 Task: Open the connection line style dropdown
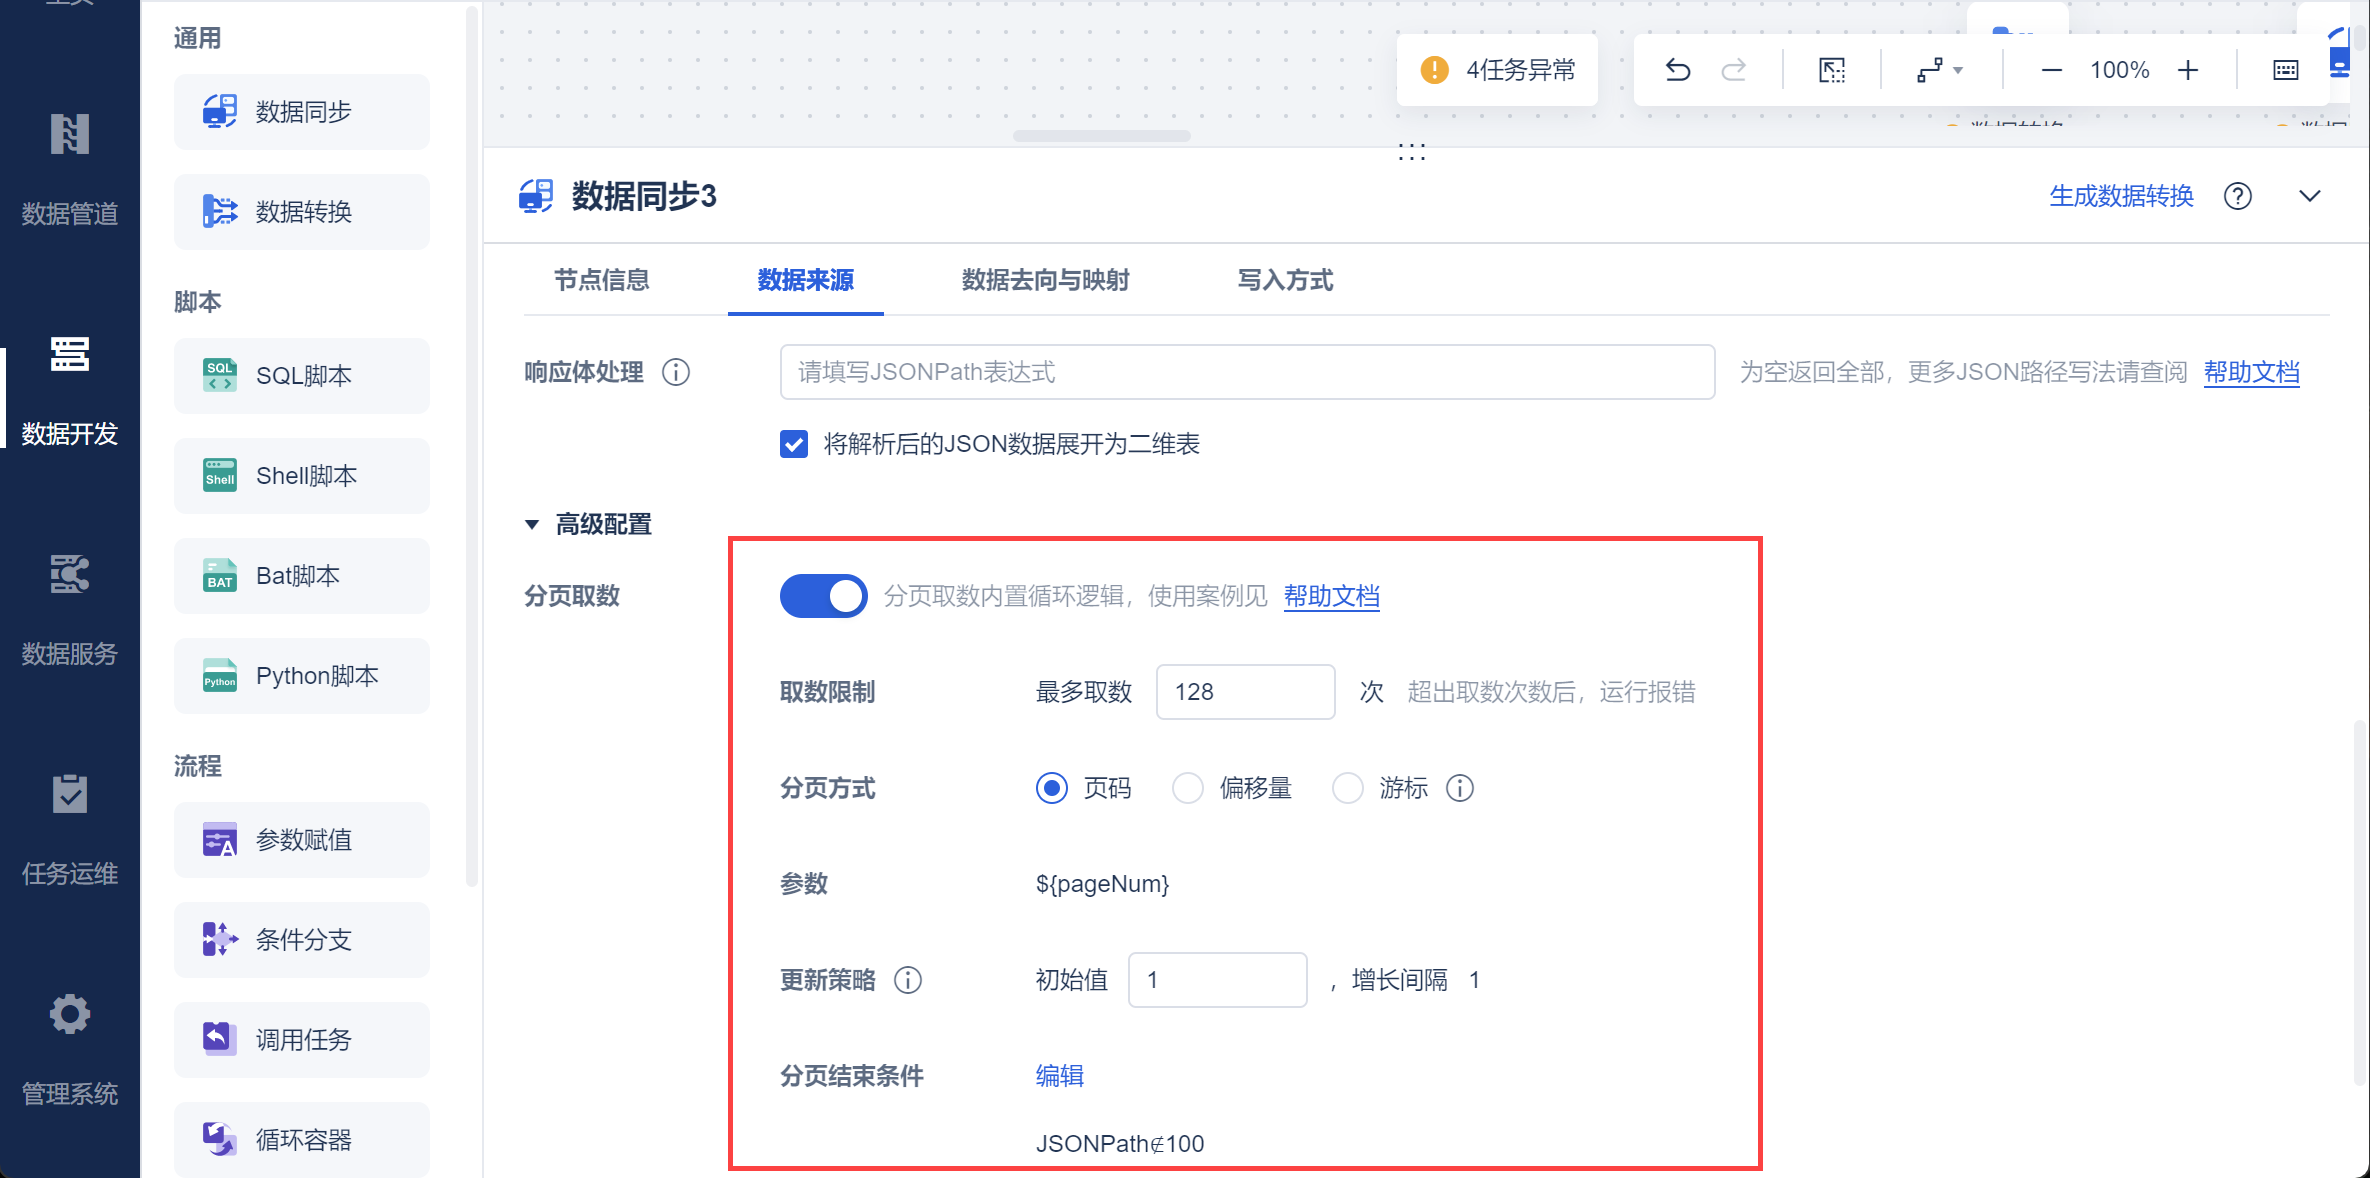1940,70
